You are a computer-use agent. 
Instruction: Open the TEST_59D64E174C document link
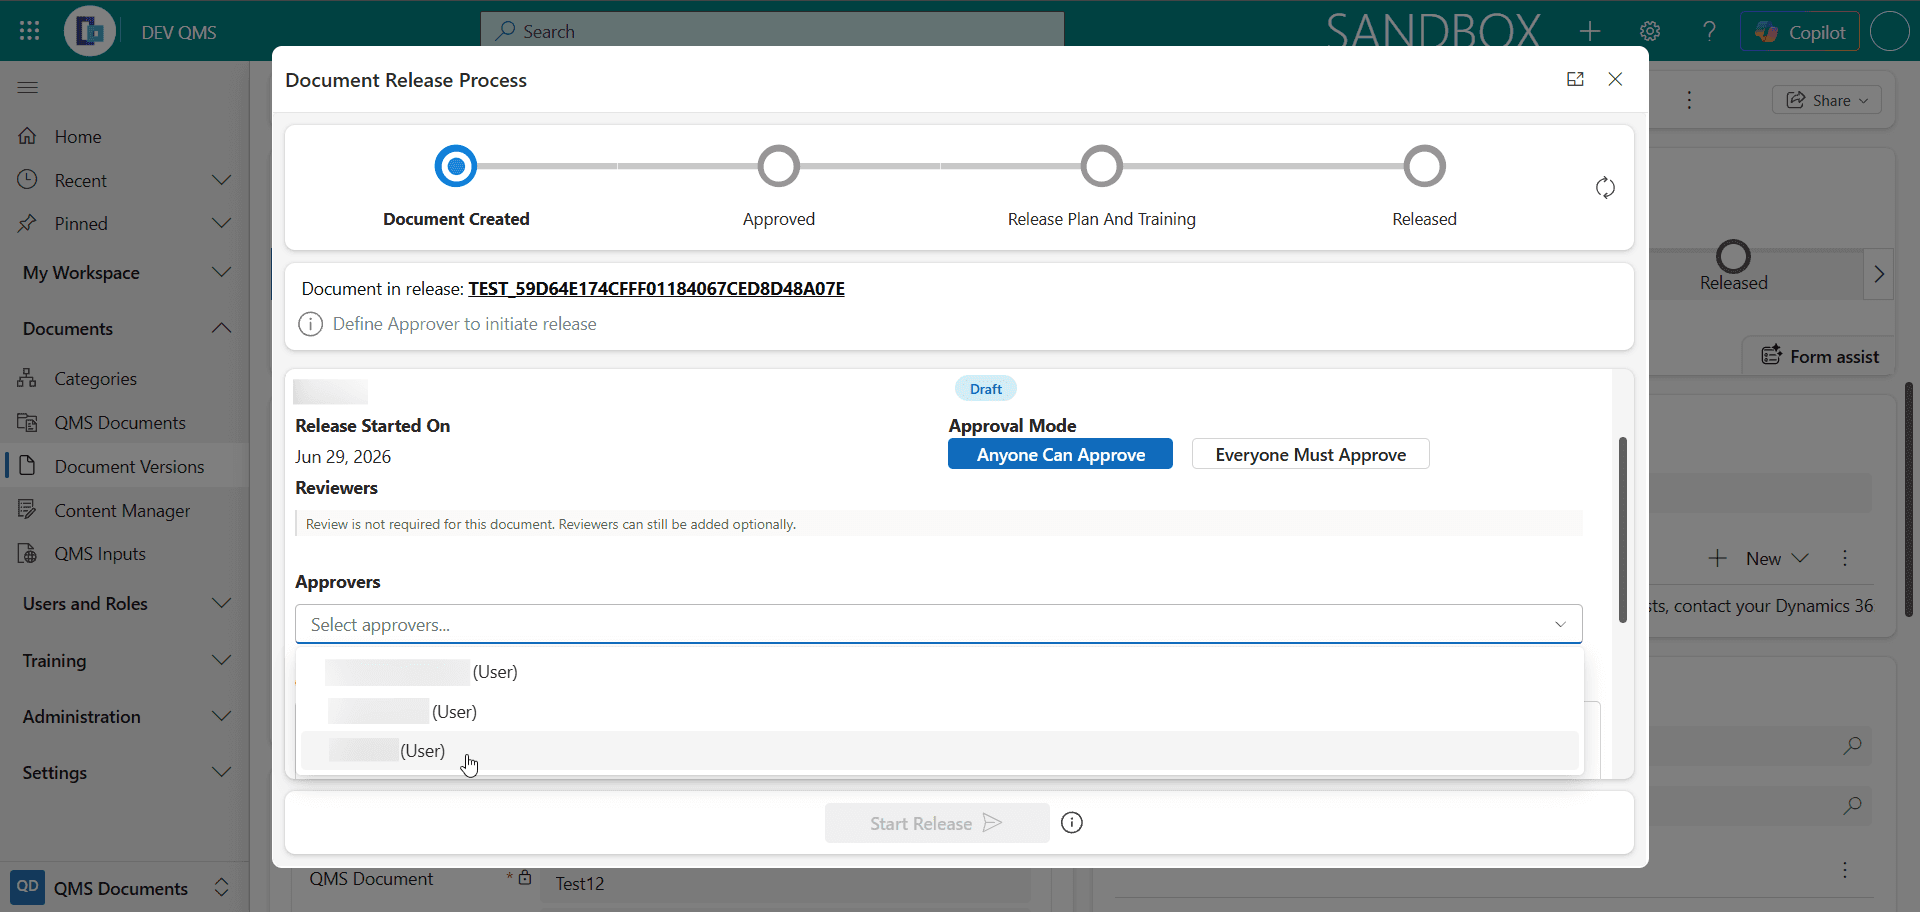(656, 289)
